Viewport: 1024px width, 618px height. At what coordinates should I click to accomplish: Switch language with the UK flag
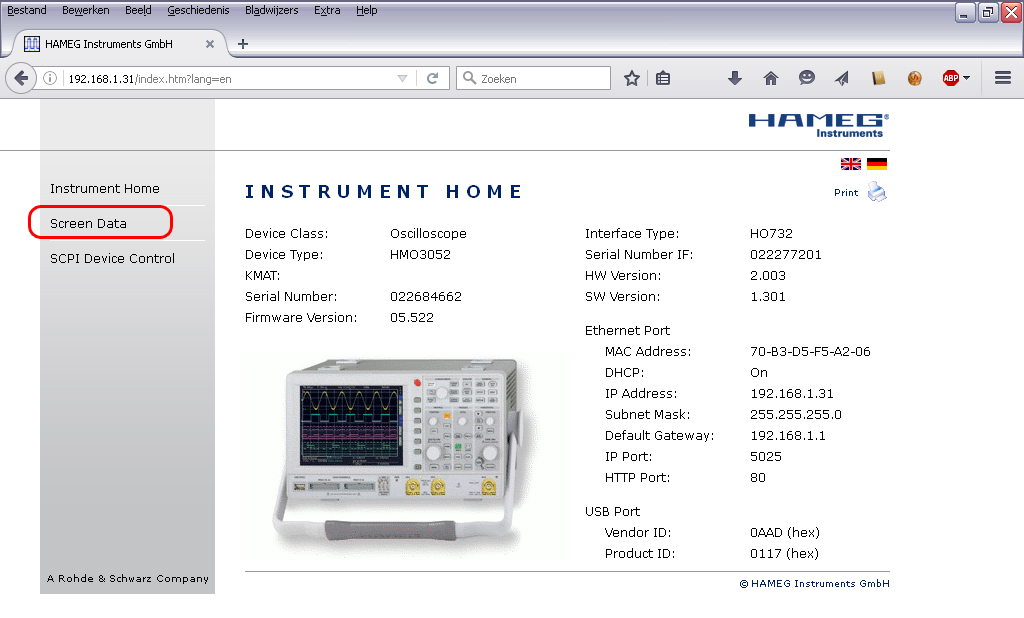[x=850, y=163]
